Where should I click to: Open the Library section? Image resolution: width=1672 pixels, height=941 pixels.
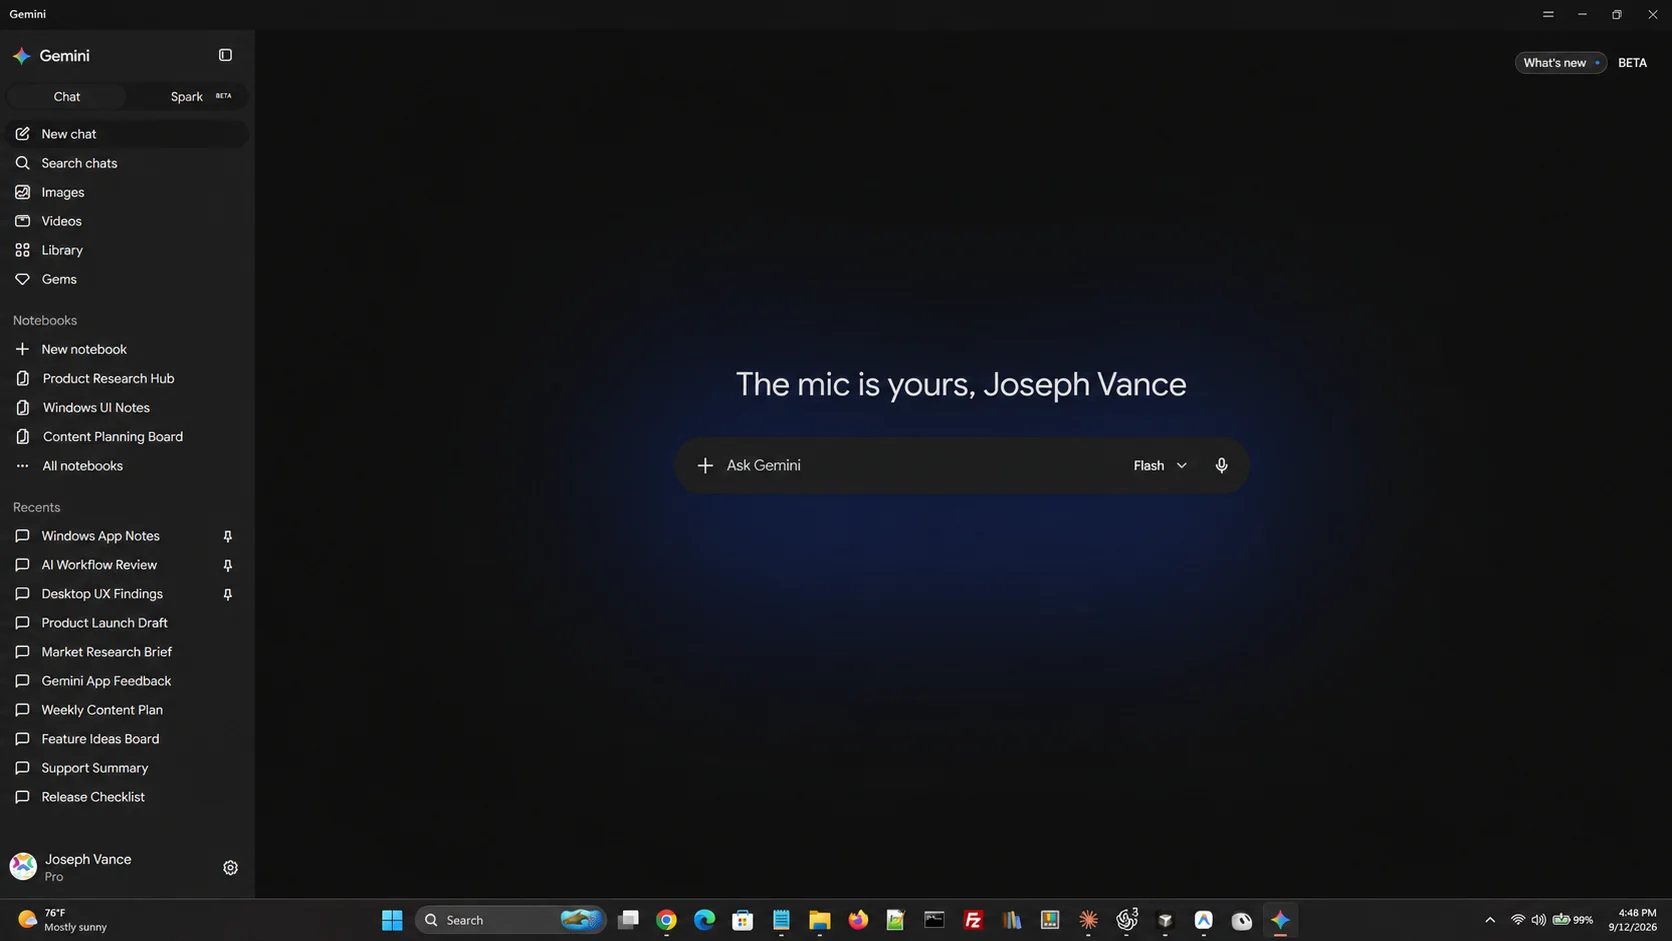tap(126, 250)
